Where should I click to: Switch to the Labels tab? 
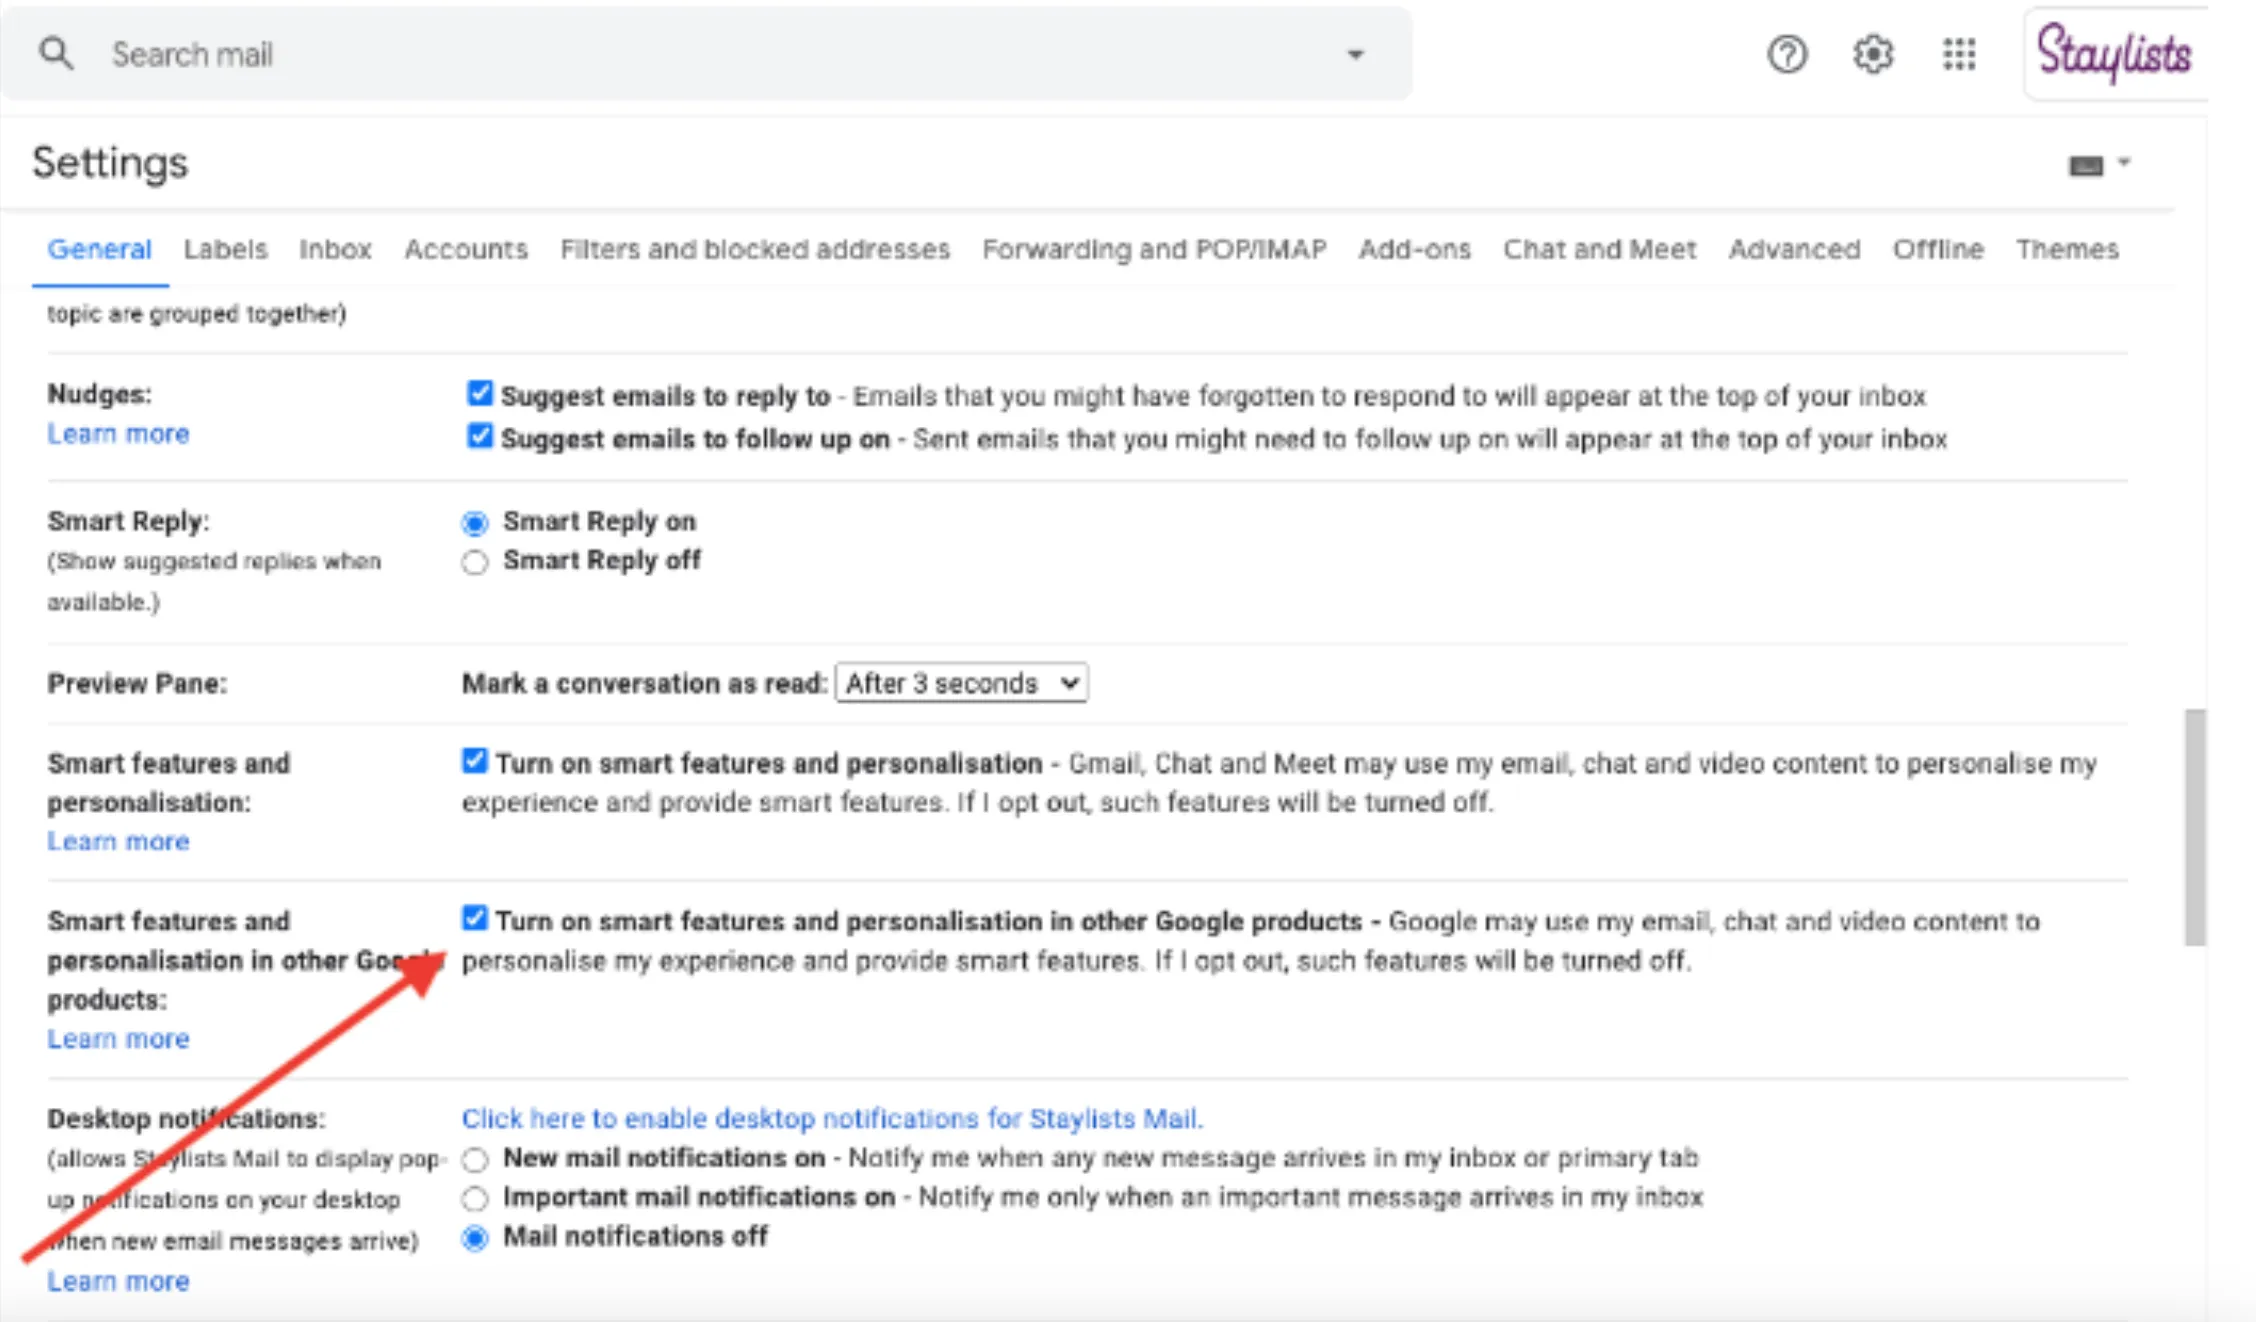(x=225, y=249)
